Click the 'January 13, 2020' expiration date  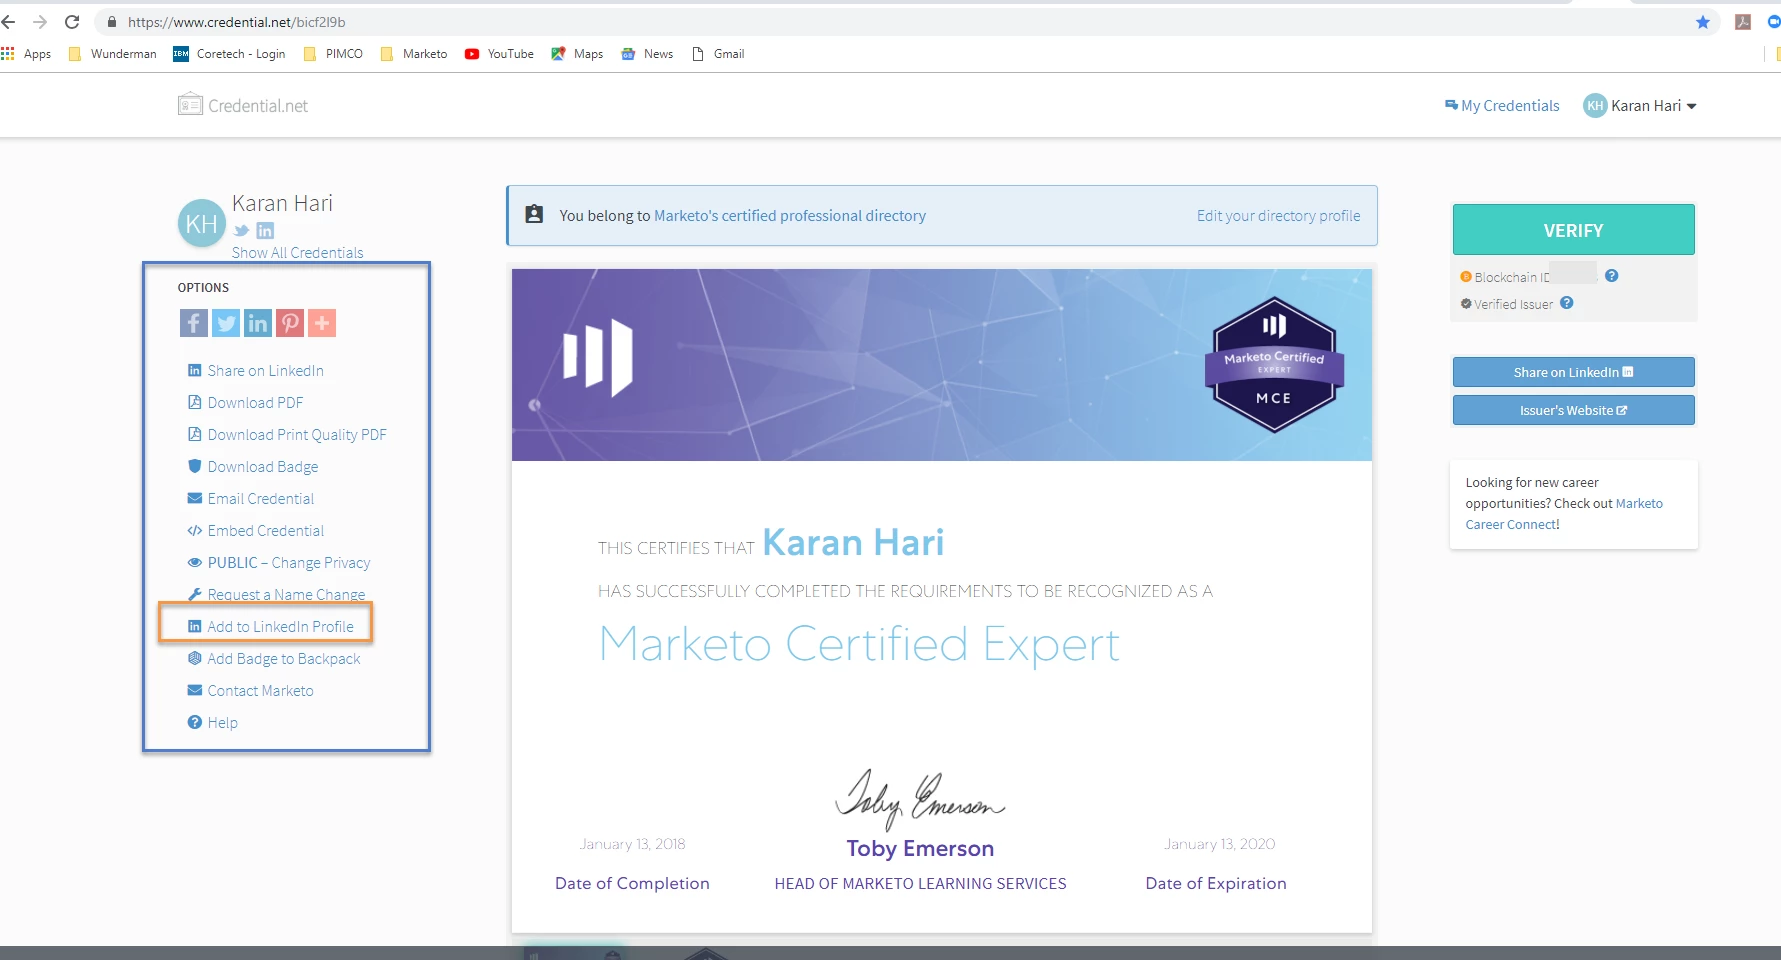[x=1219, y=844]
